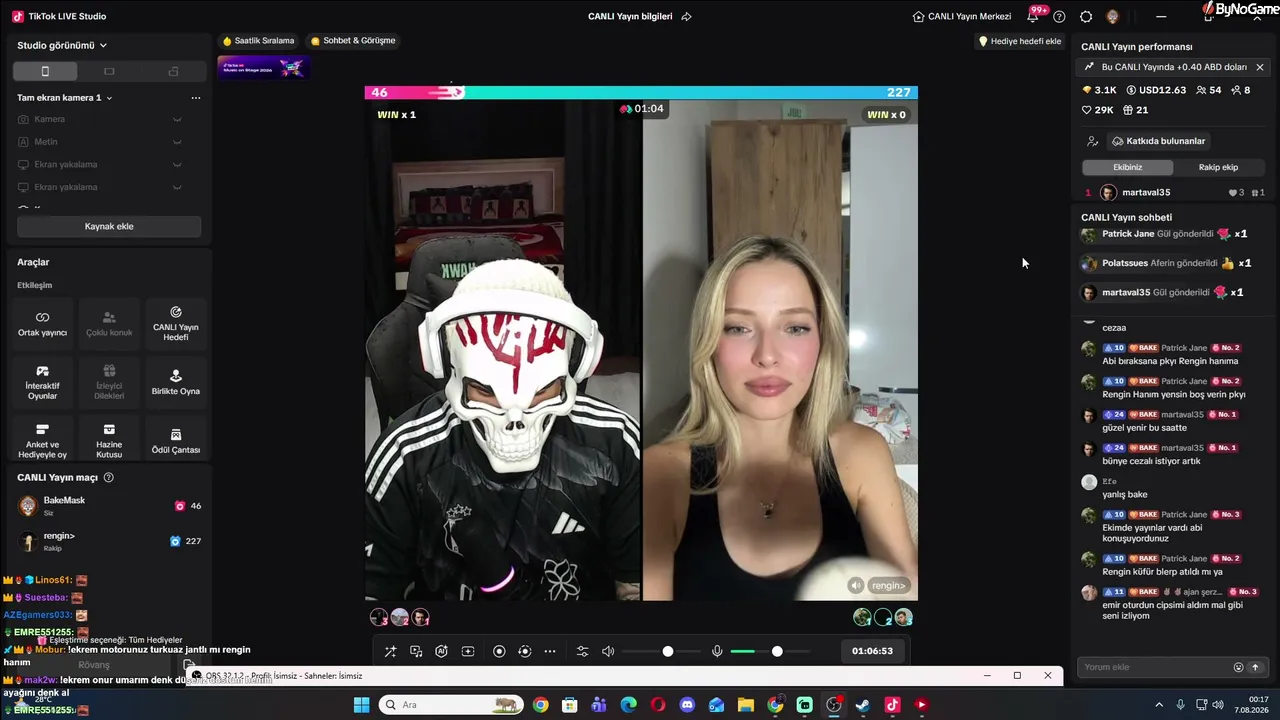Open the Saatlik Sıralama ranking

pos(259,41)
